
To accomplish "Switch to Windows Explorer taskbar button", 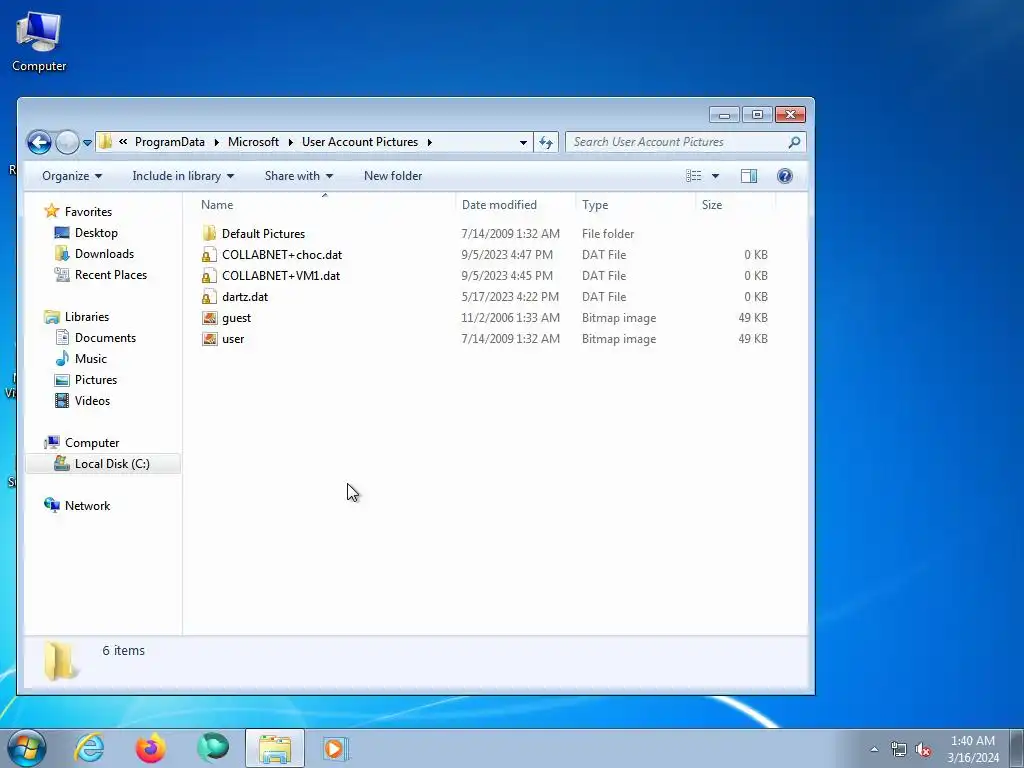I will pos(275,748).
